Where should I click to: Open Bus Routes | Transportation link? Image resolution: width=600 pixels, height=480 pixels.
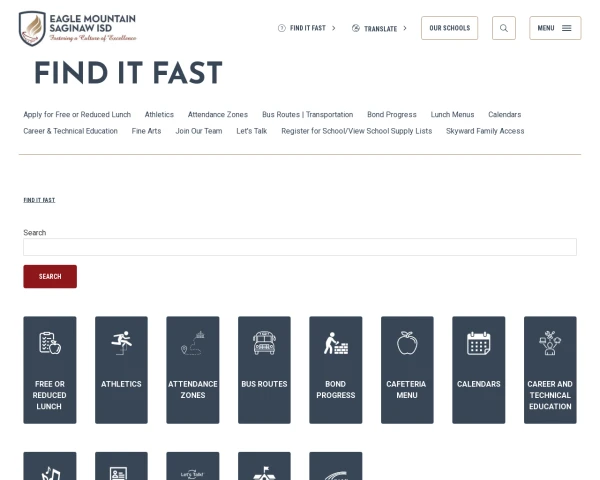point(308,114)
